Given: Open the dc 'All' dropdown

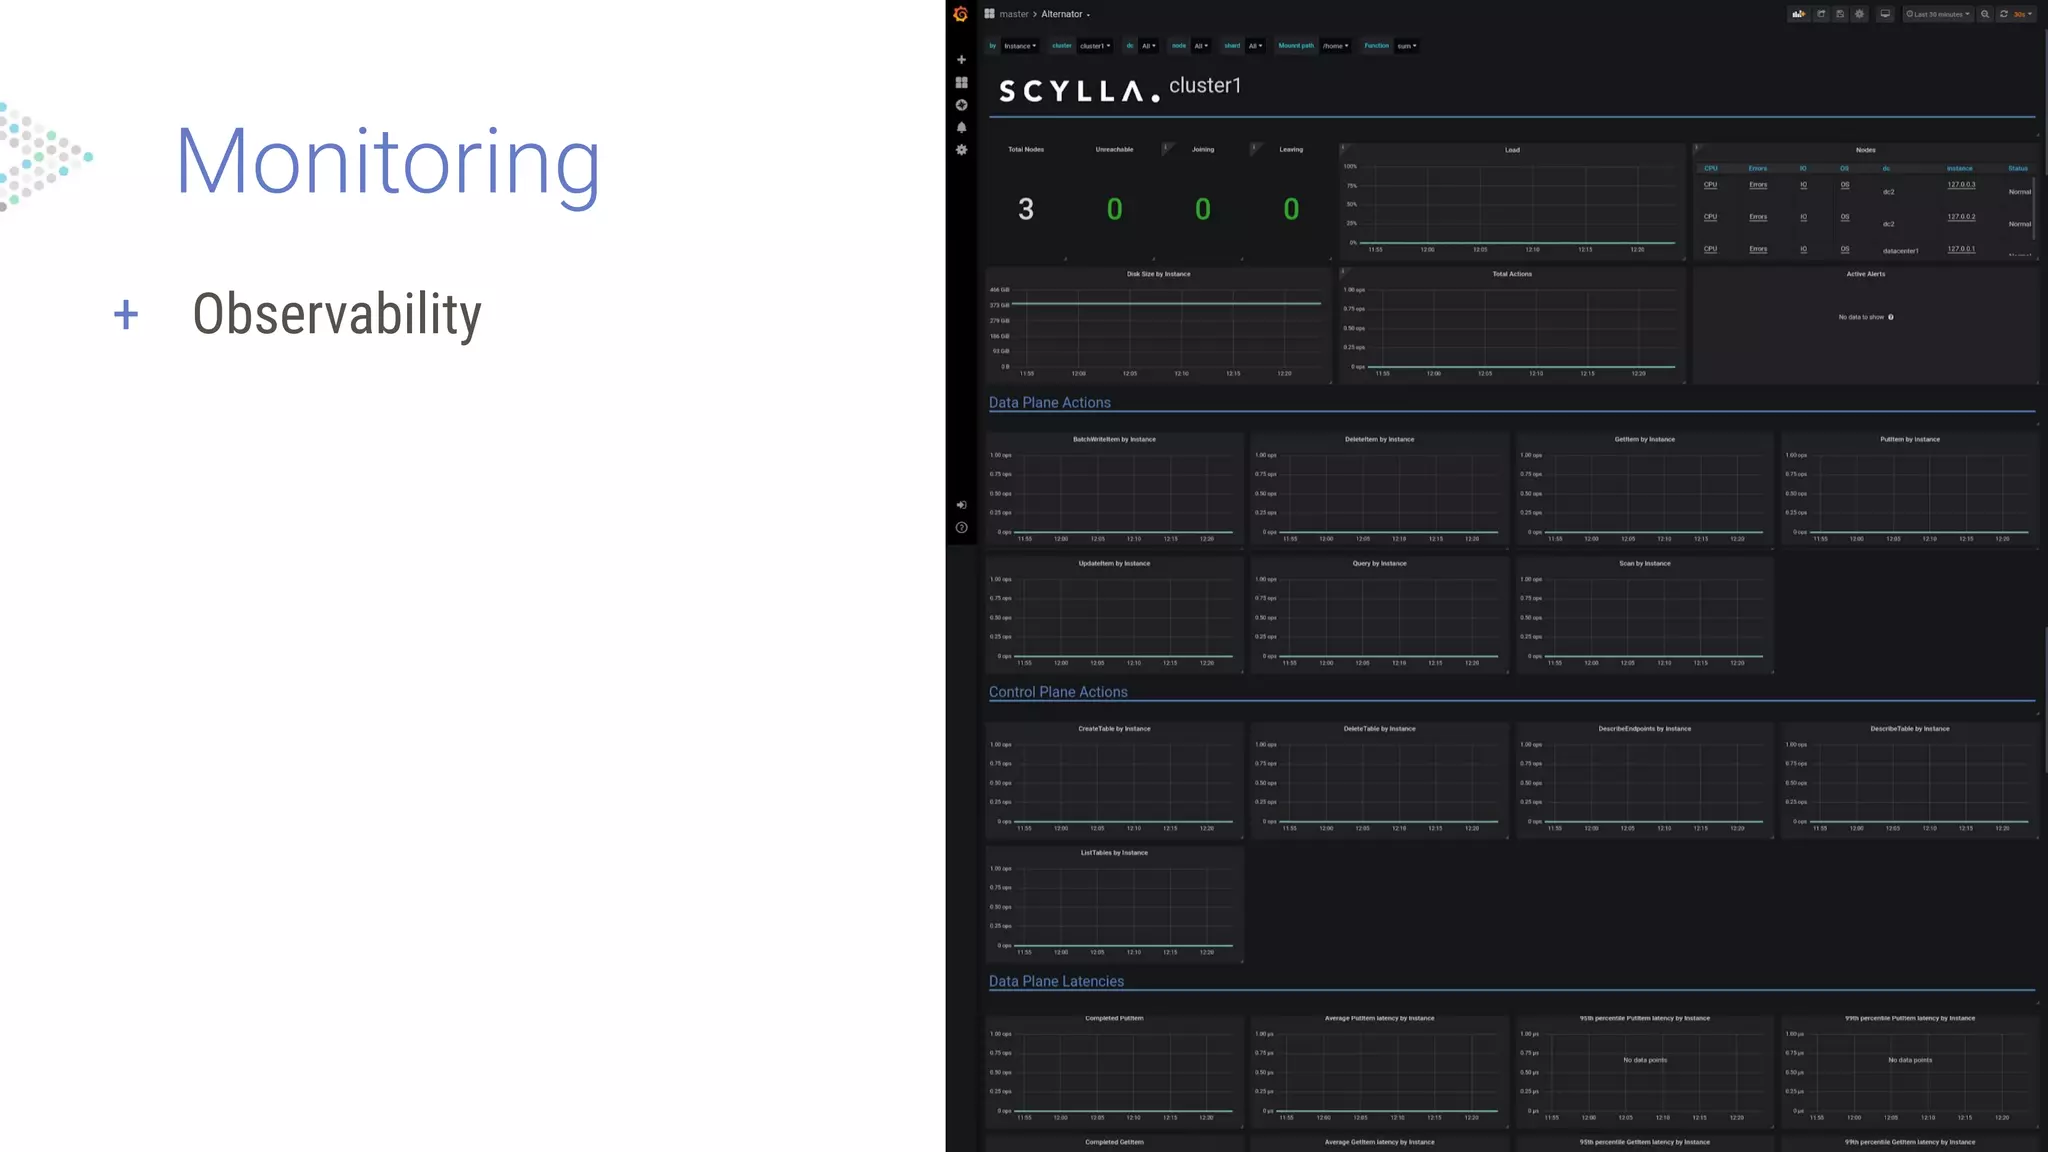Looking at the screenshot, I should (1149, 46).
